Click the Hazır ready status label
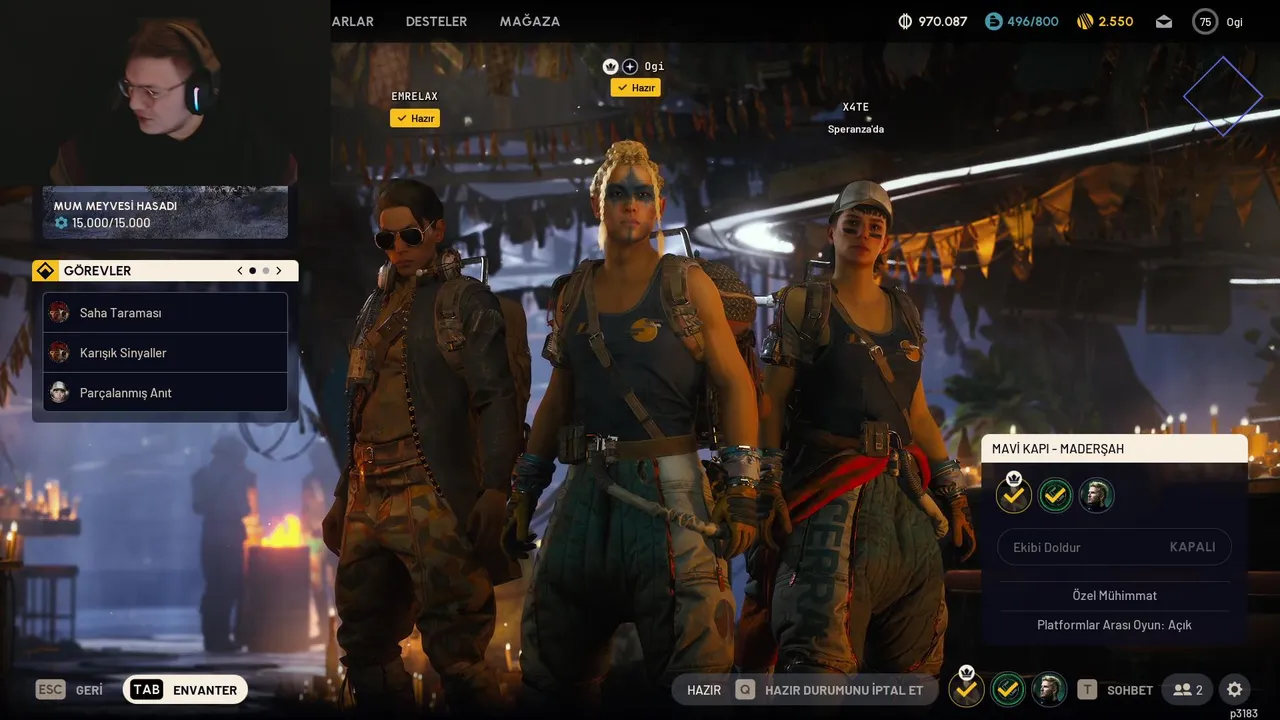Screen dimensions: 1280x720 704,690
